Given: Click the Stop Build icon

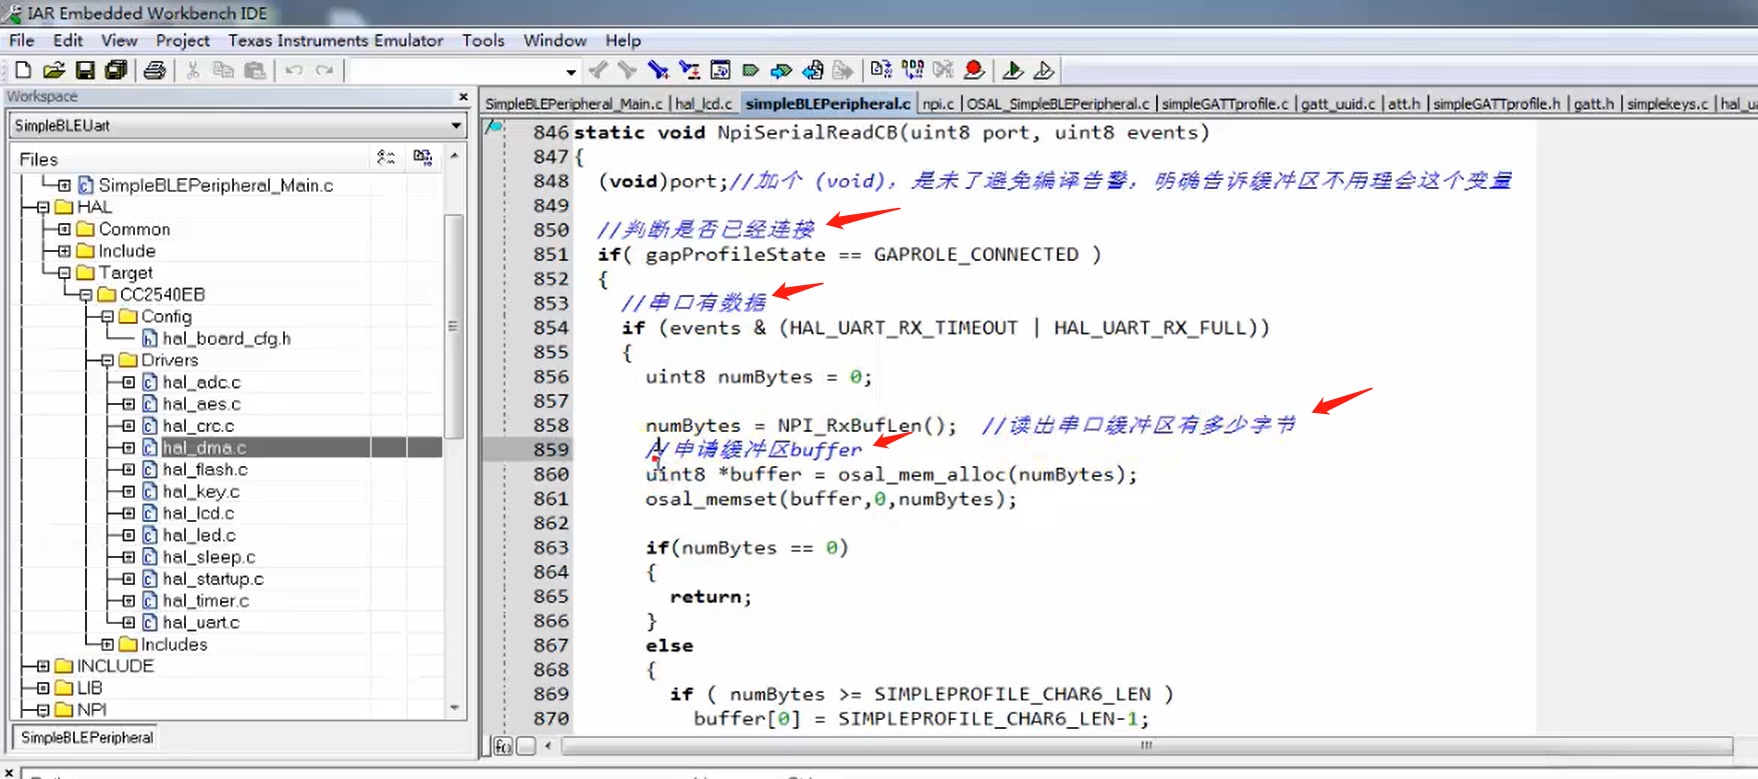Looking at the screenshot, I should (943, 70).
